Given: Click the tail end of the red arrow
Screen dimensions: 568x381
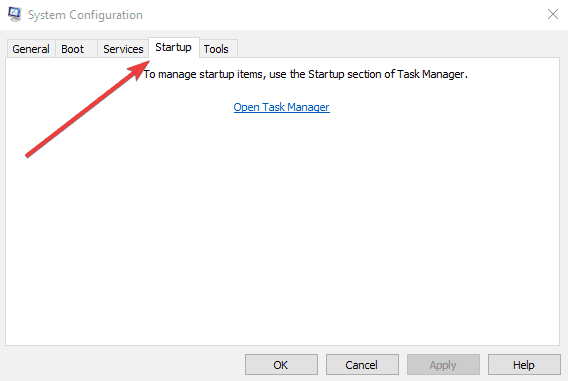Looking at the screenshot, I should coord(29,155).
